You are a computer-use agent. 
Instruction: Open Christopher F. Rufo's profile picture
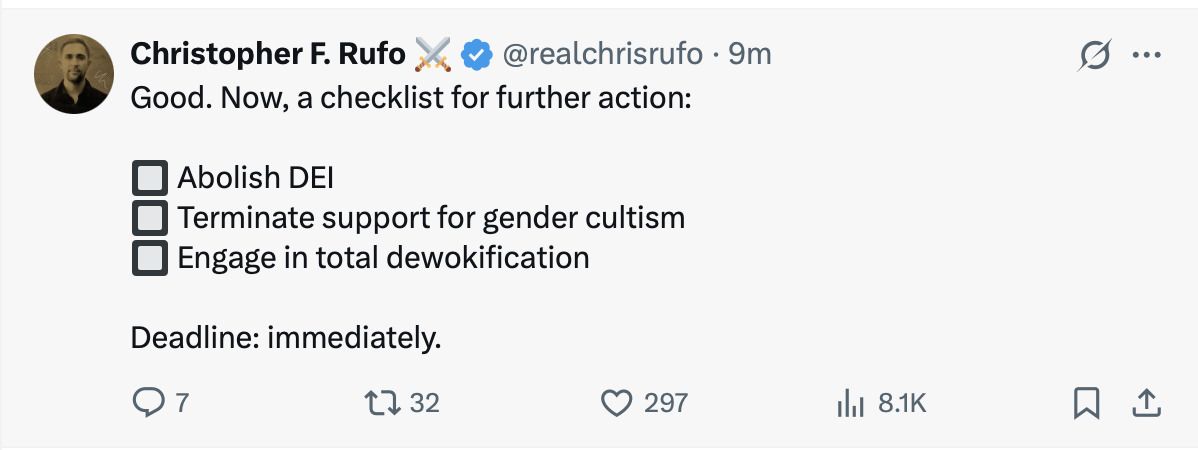point(74,74)
